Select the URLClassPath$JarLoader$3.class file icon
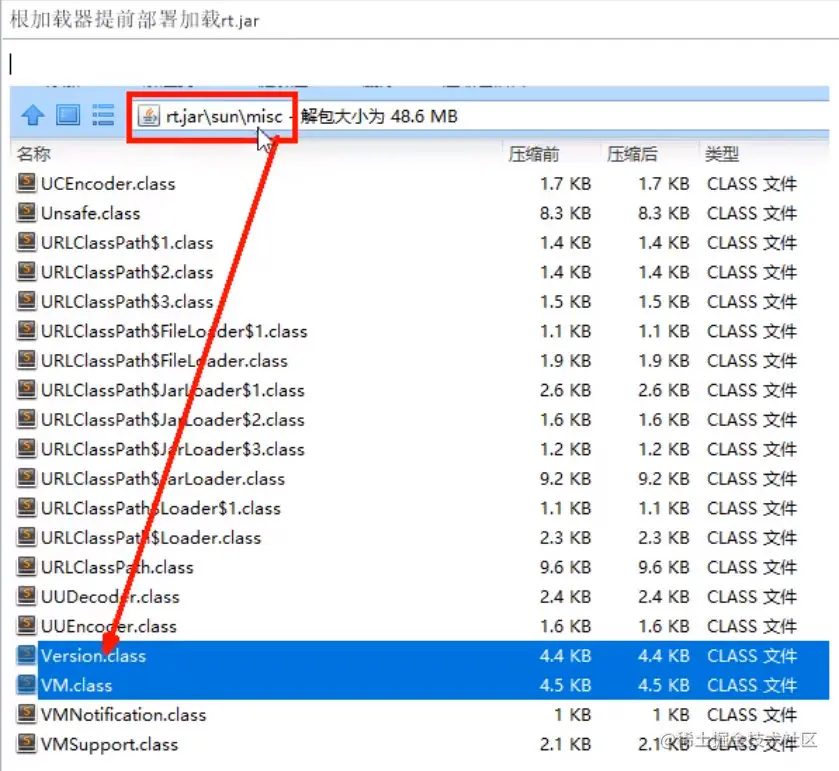Viewport: 839px width, 771px height. 26,448
